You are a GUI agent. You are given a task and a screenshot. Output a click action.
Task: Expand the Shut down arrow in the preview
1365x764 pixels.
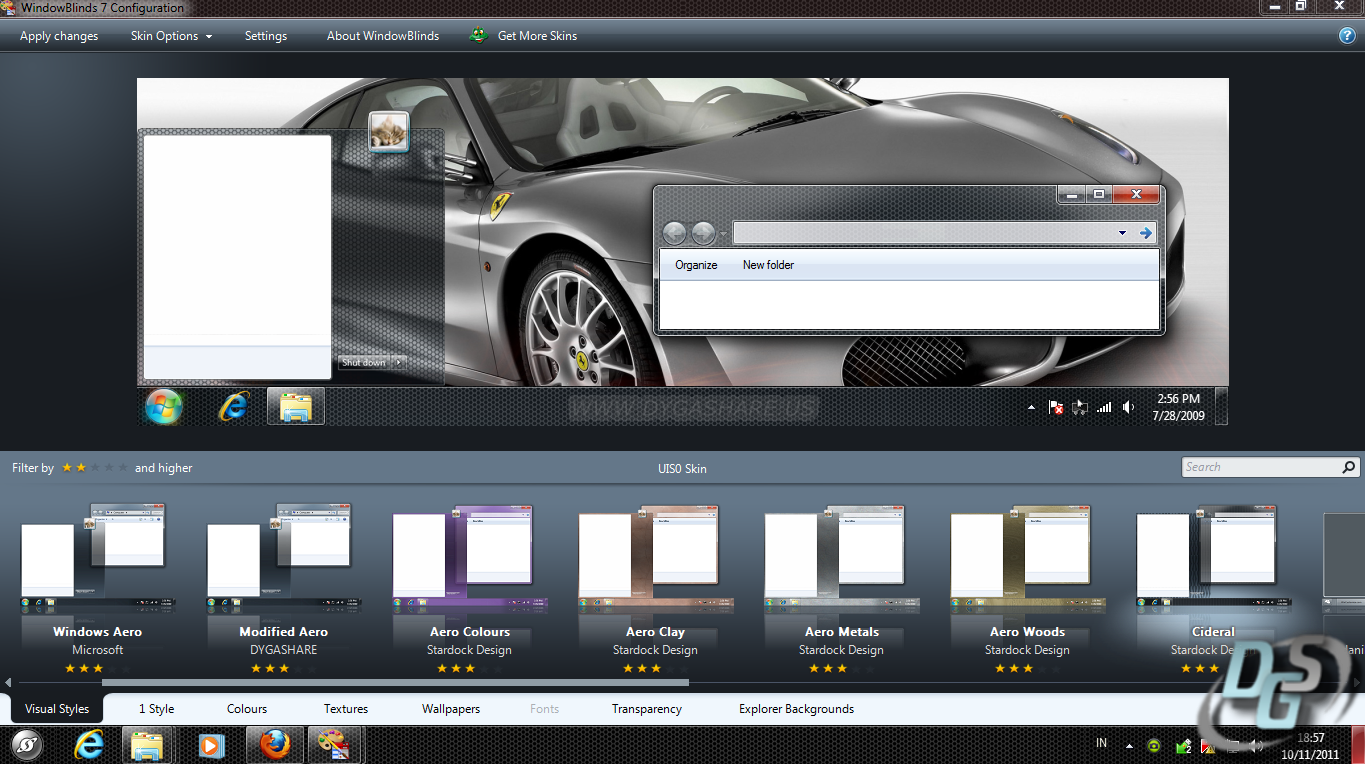(x=398, y=362)
